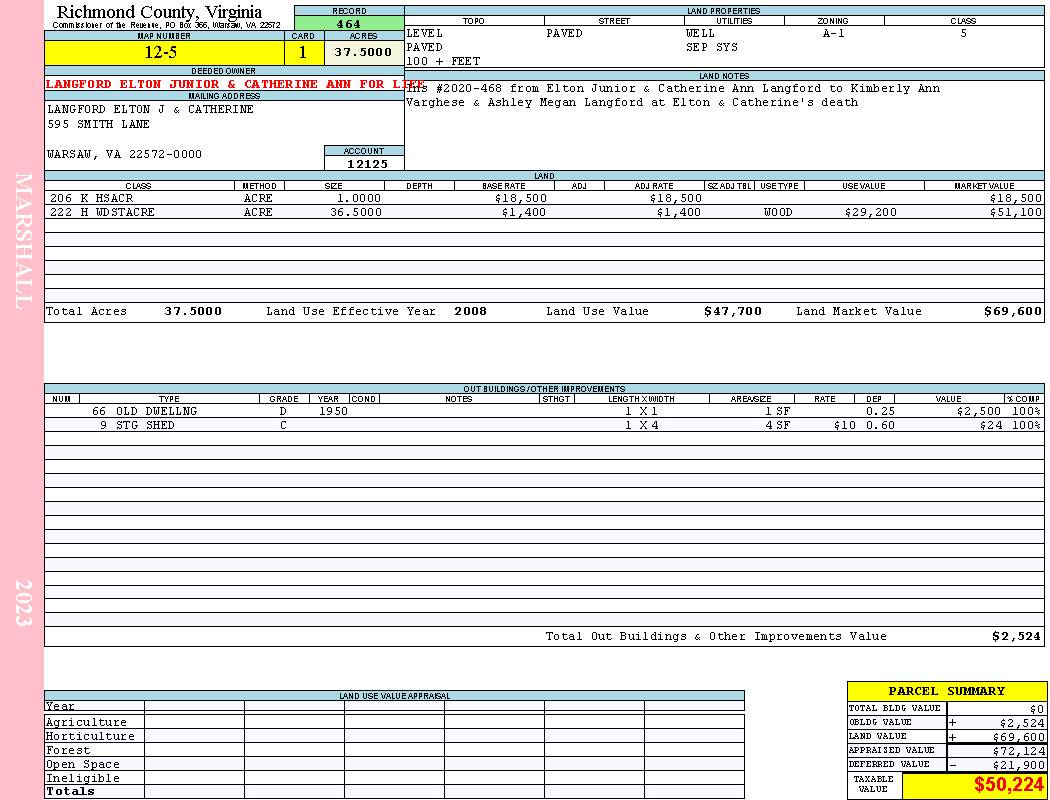This screenshot has width=1050, height=800.
Task: Click the deeded owner name in red
Action: [235, 84]
